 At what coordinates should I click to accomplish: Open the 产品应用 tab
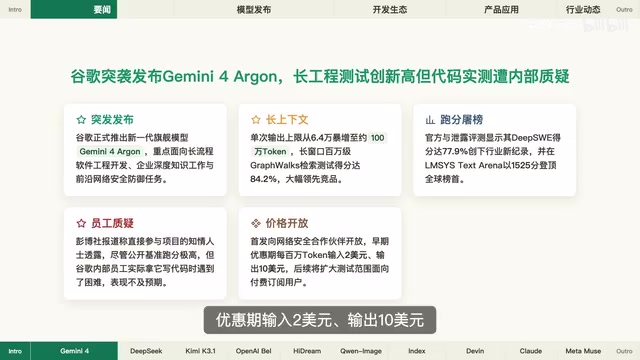[501, 9]
